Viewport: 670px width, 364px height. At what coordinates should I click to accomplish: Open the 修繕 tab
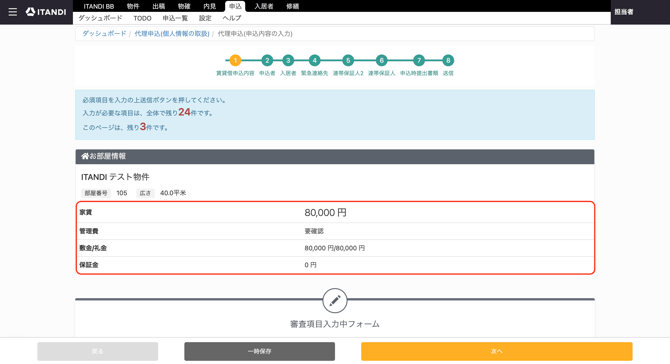coord(293,6)
